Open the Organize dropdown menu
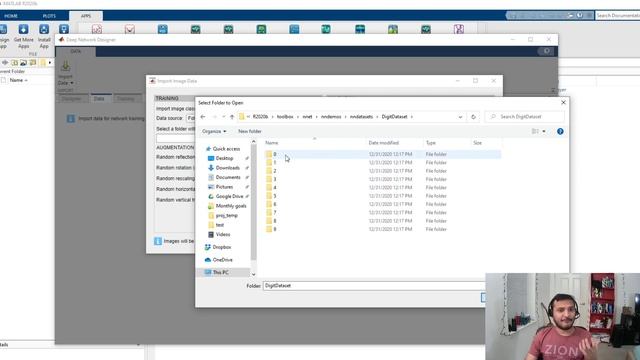The width and height of the screenshot is (640, 360). coord(214,131)
